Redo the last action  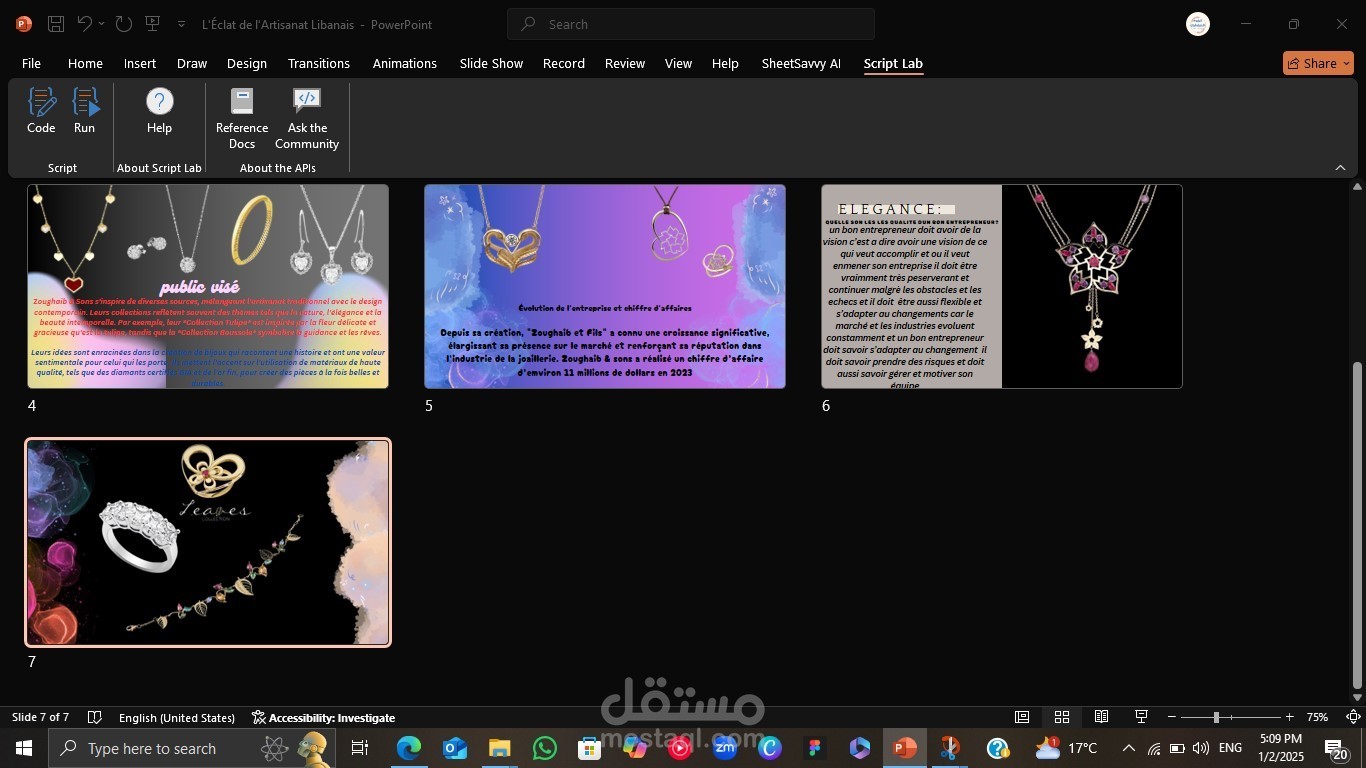pos(123,24)
